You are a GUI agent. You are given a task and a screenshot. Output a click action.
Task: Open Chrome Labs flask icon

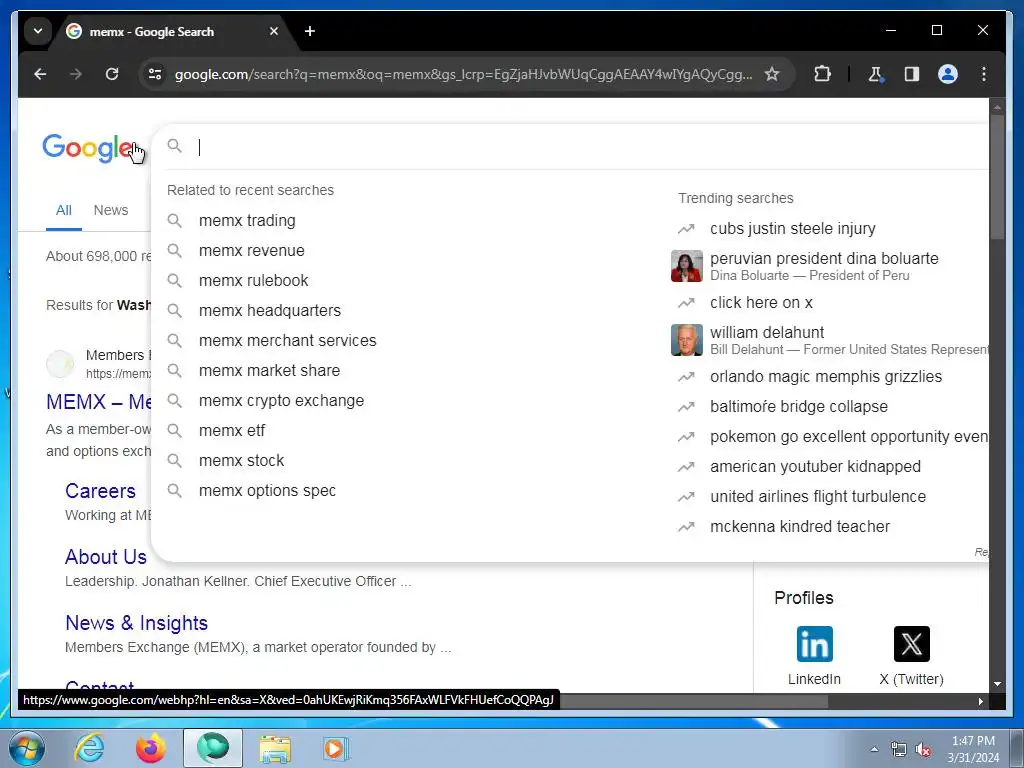coord(876,74)
